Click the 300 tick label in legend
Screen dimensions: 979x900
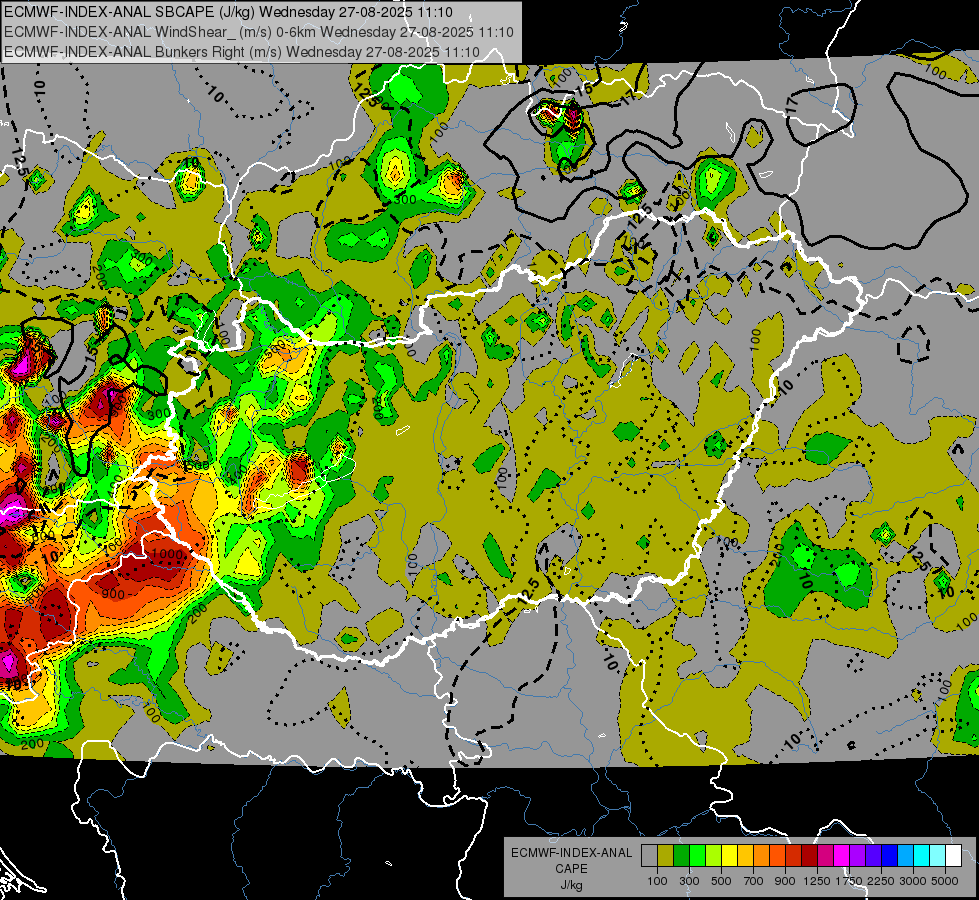click(x=689, y=881)
